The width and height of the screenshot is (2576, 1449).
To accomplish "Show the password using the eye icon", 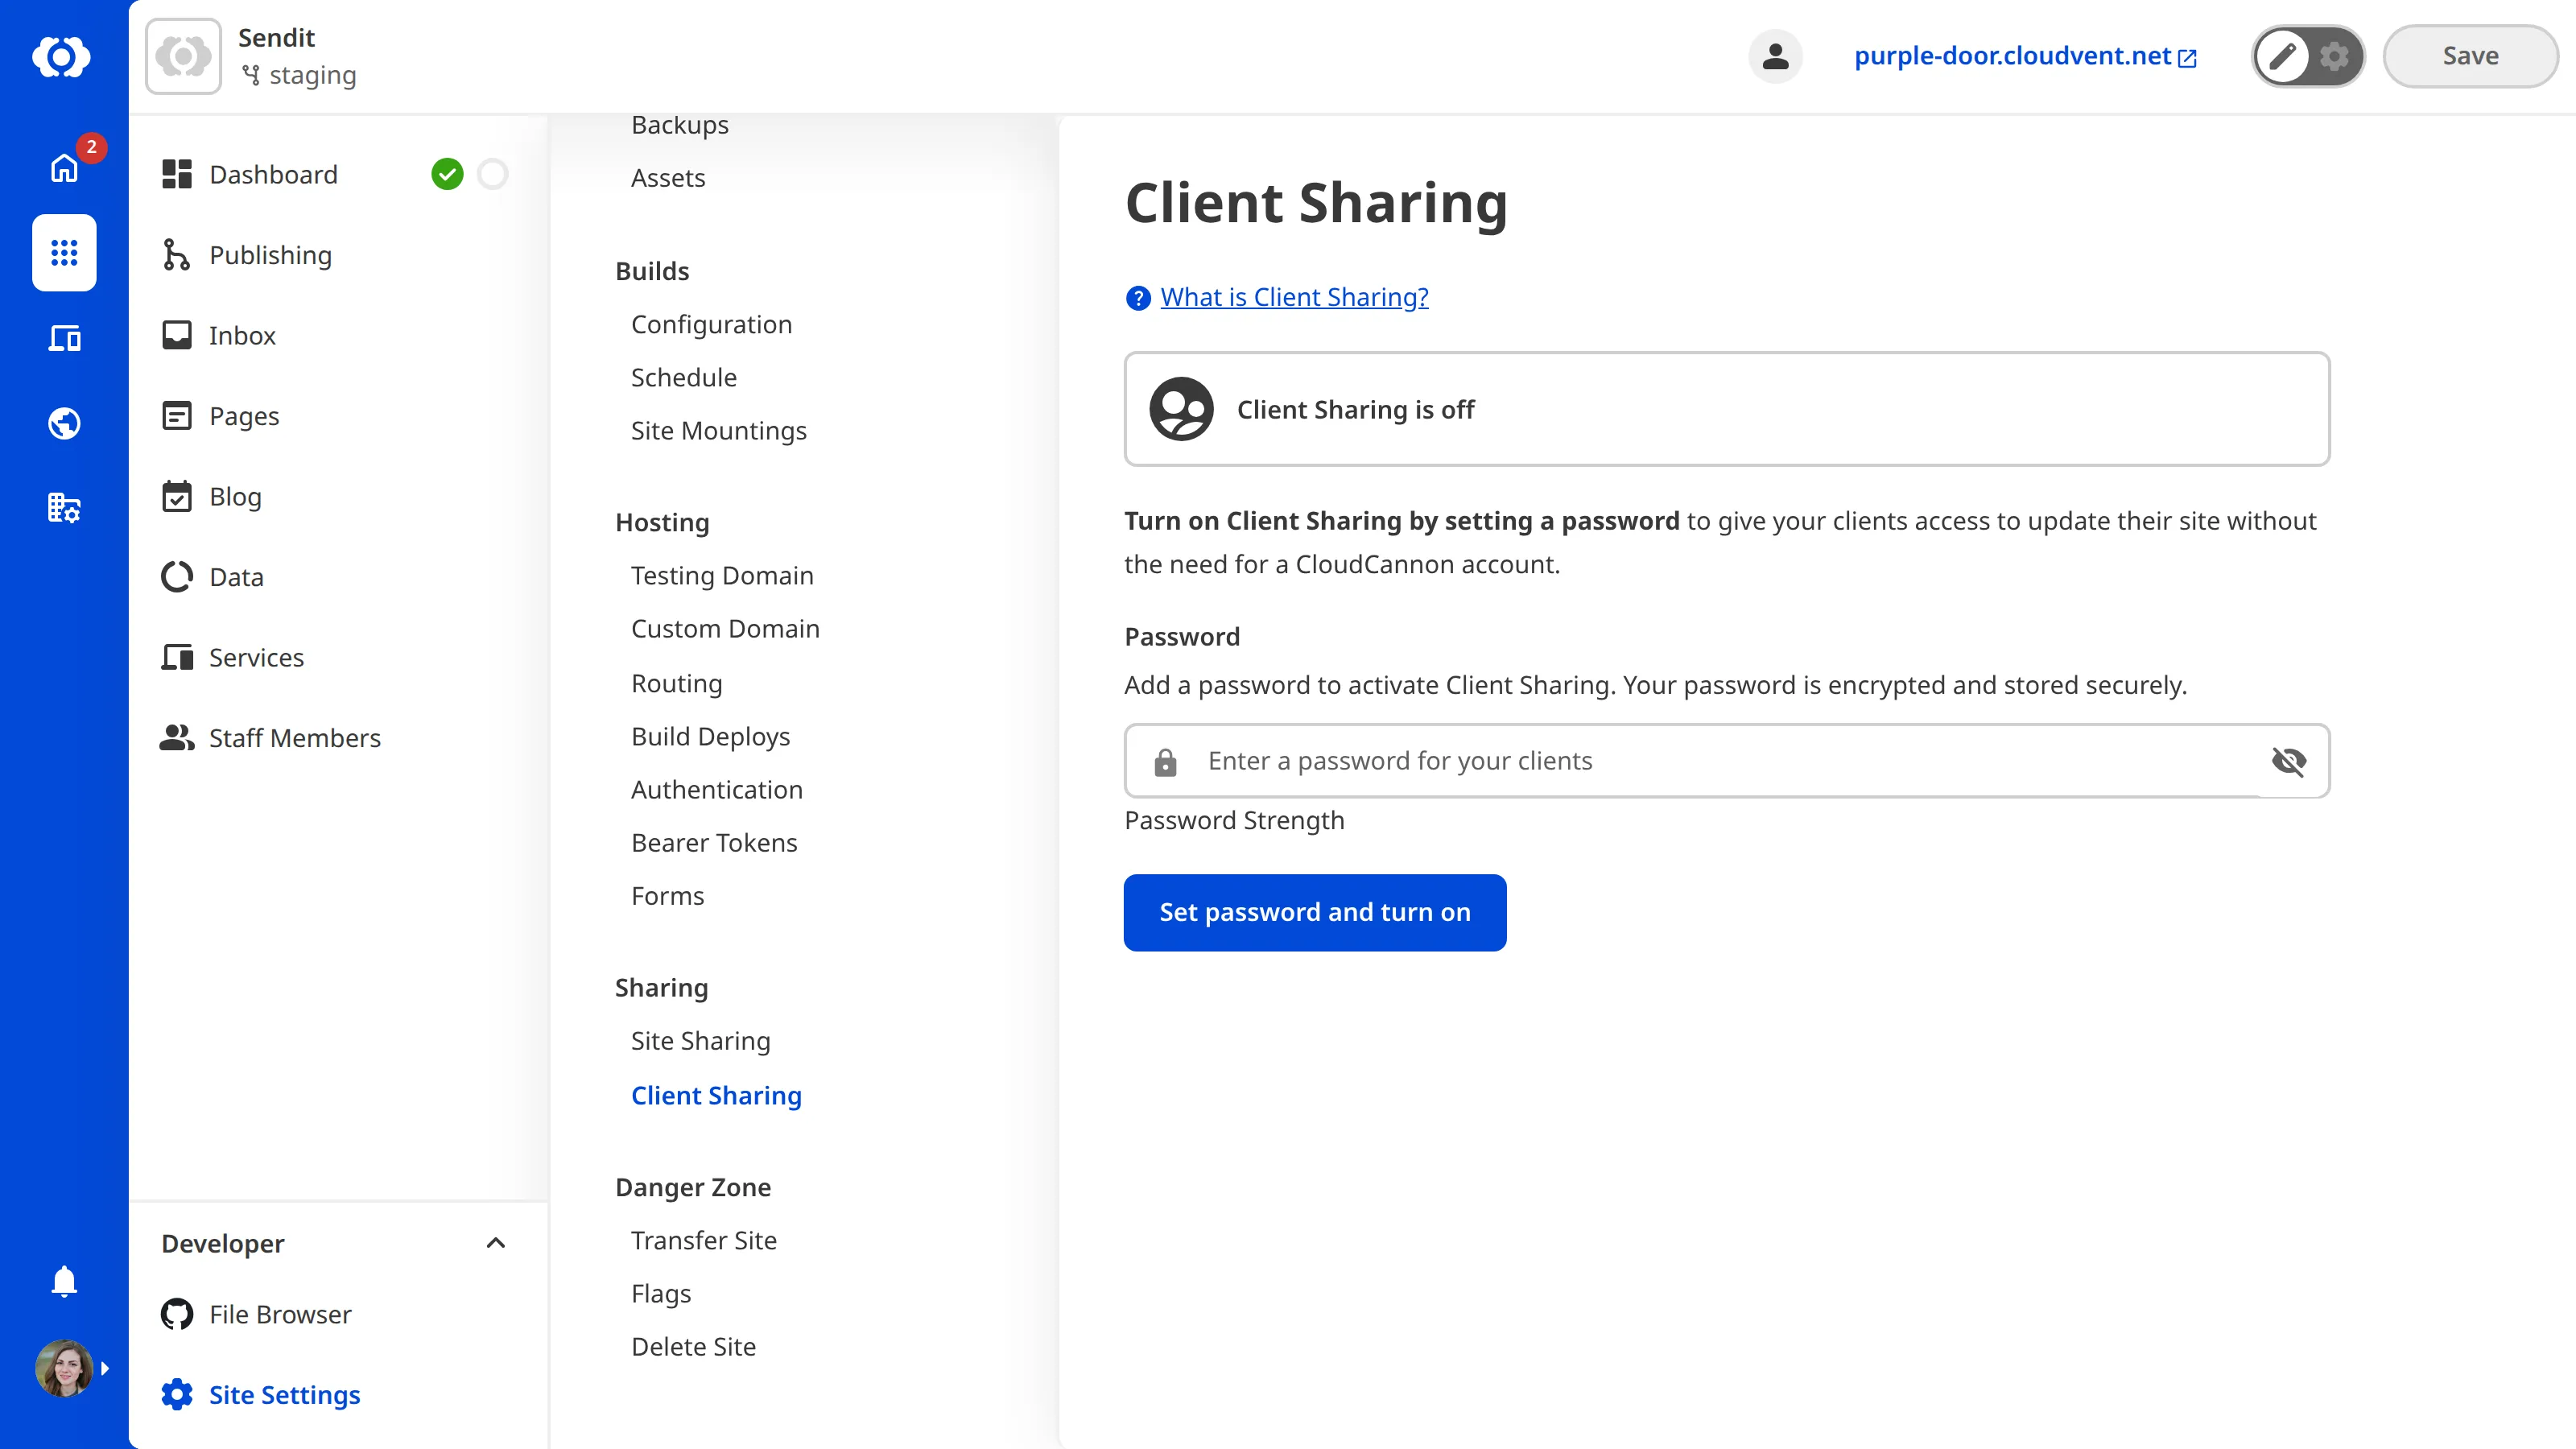I will pyautogui.click(x=2290, y=761).
